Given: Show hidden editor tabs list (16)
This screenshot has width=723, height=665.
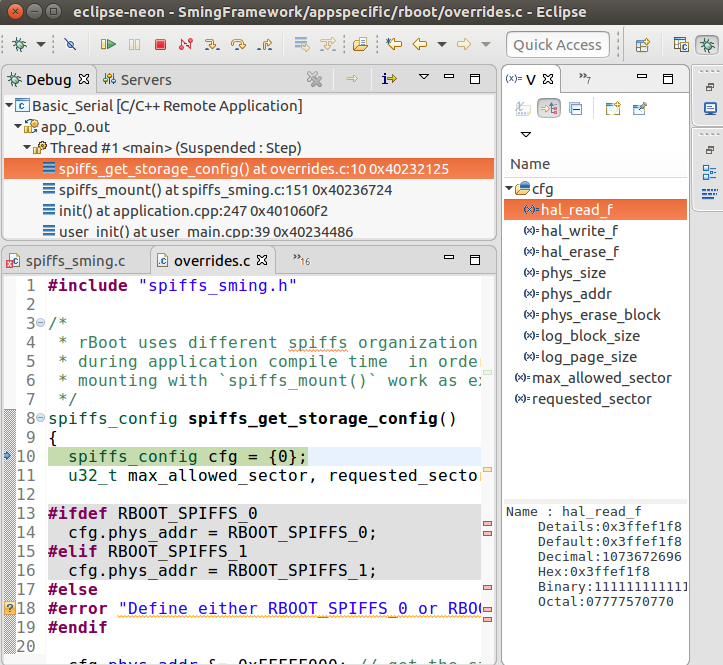Looking at the screenshot, I should pos(302,260).
